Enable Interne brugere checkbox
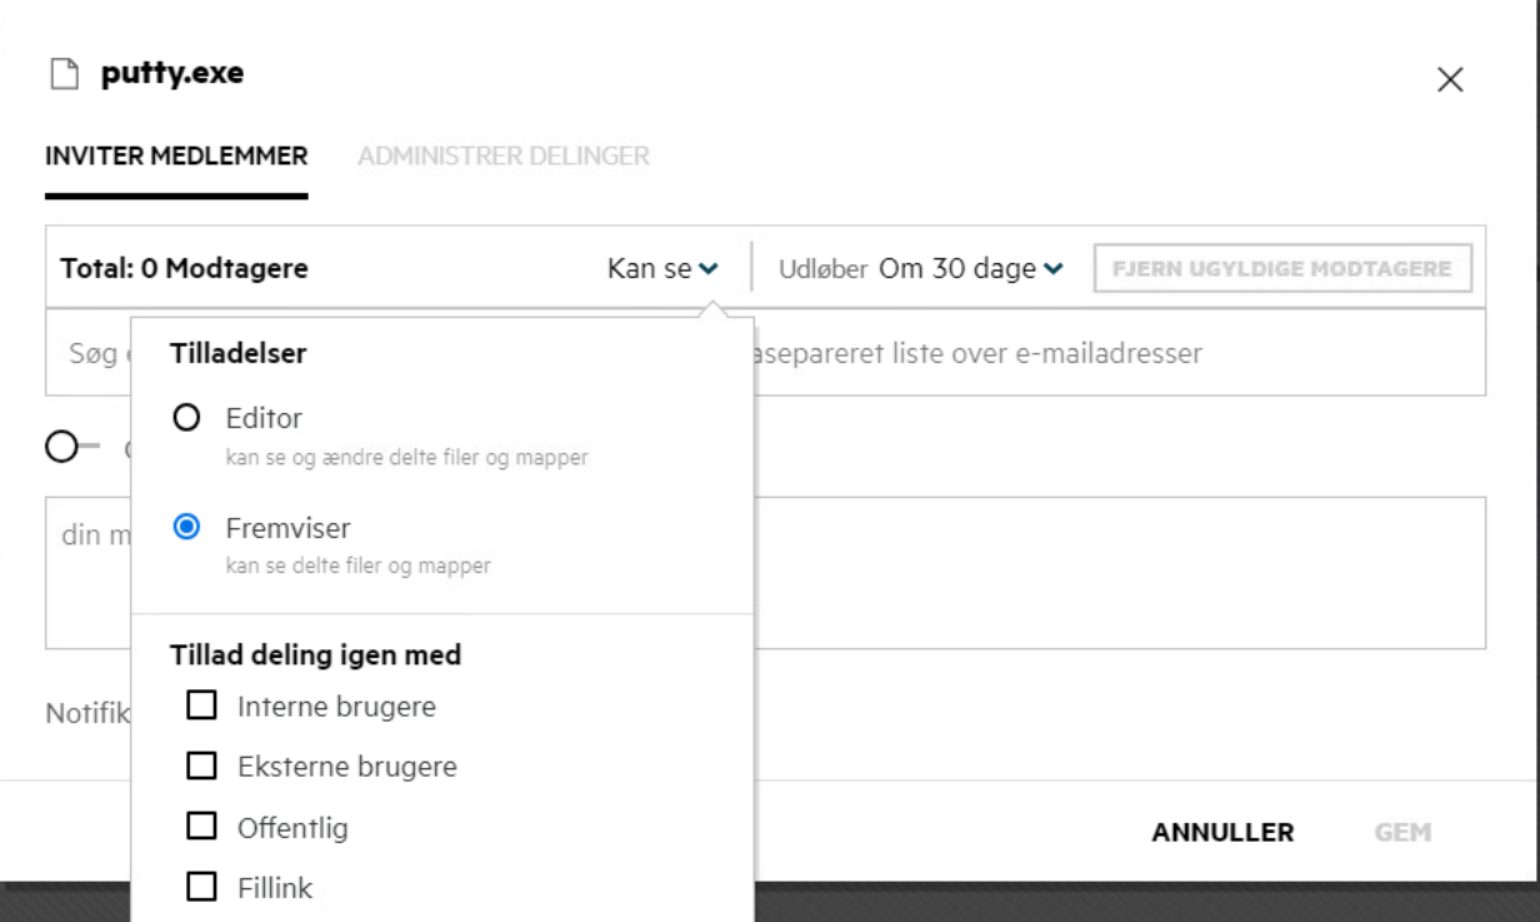The width and height of the screenshot is (1540, 922). click(202, 706)
